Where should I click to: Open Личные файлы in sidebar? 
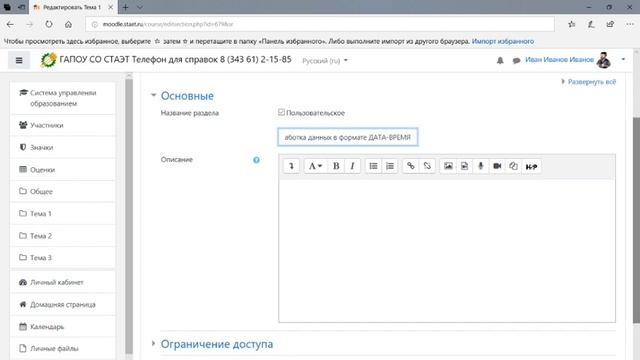63,349
